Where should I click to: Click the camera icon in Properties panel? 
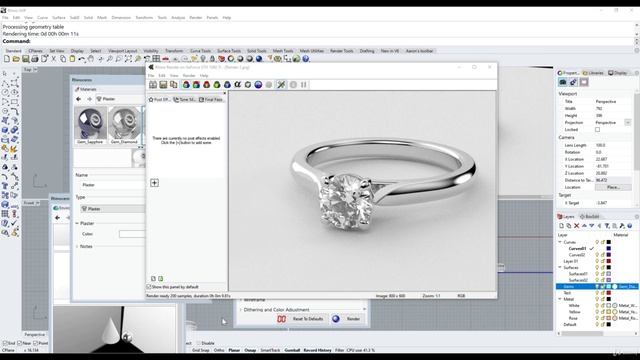(x=563, y=82)
